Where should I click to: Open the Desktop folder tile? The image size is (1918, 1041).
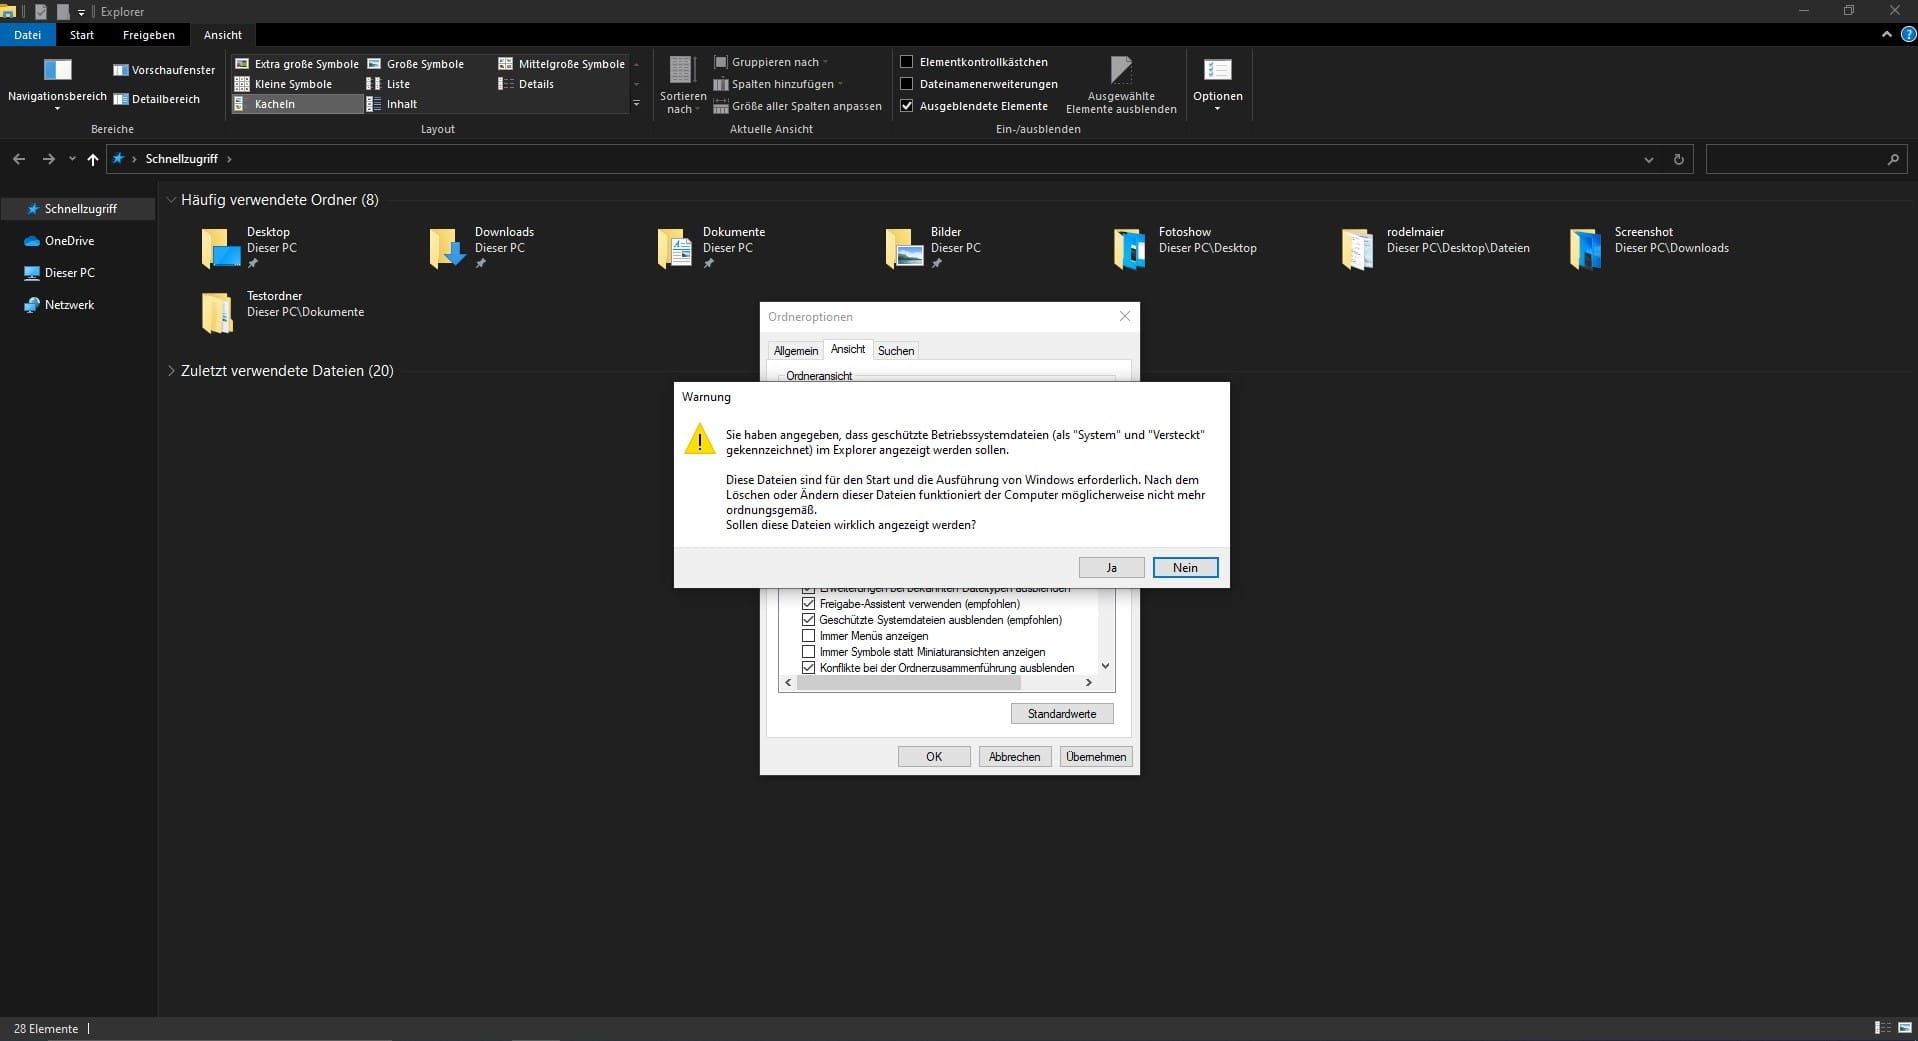tap(250, 248)
